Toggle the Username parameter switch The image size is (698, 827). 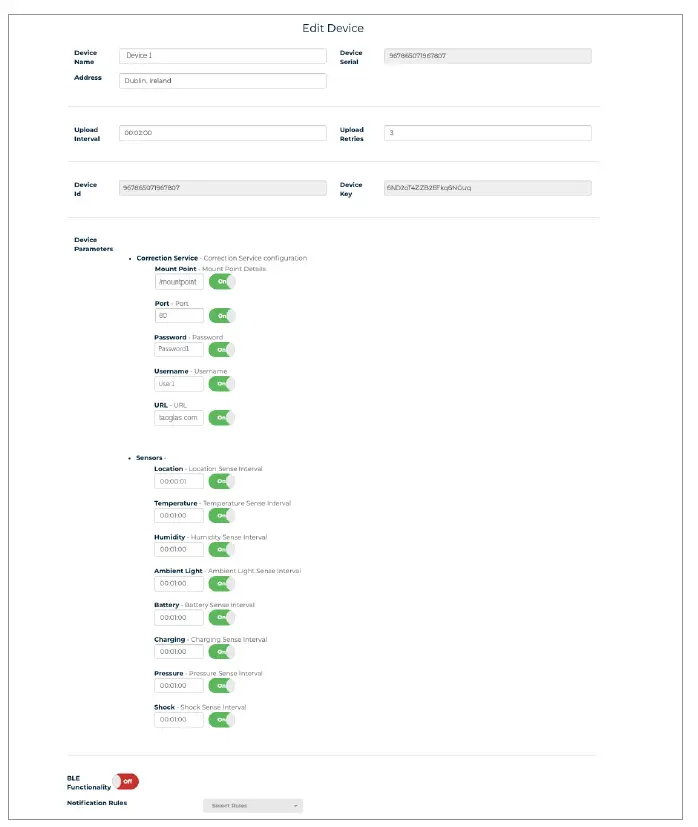(x=221, y=384)
